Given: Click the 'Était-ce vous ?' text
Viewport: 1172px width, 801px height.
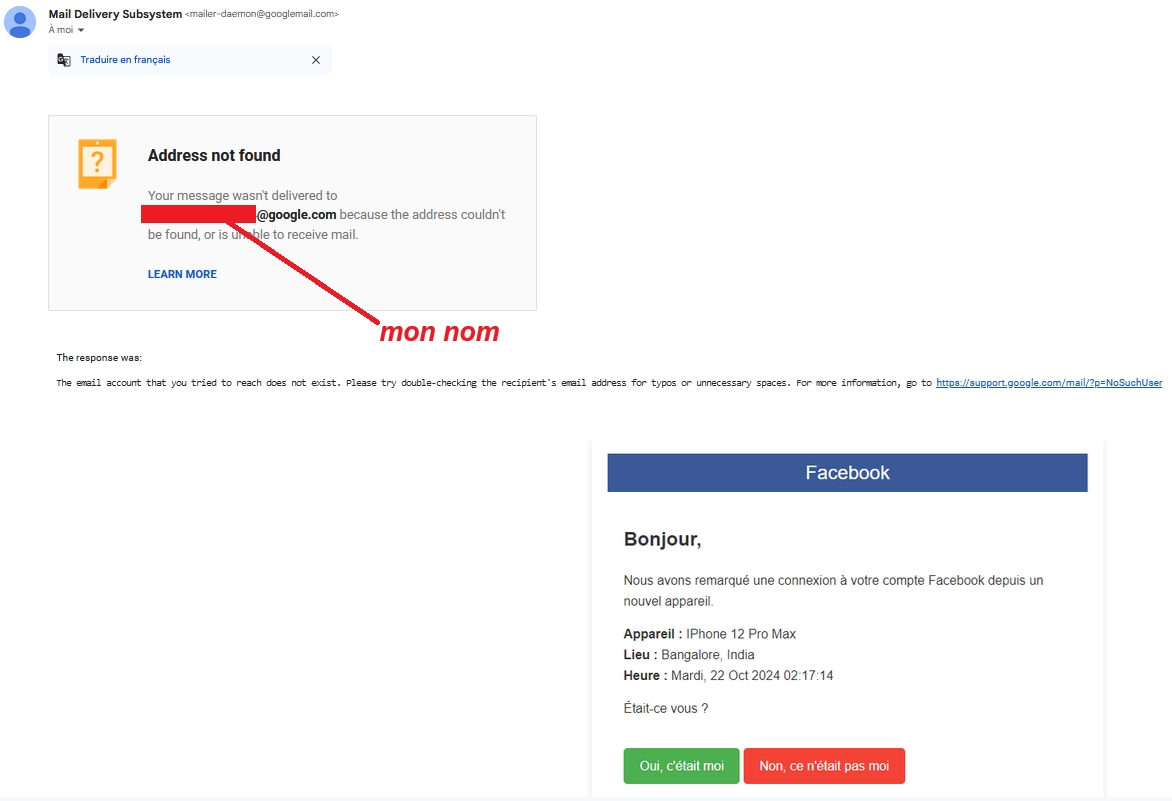Looking at the screenshot, I should 665,708.
